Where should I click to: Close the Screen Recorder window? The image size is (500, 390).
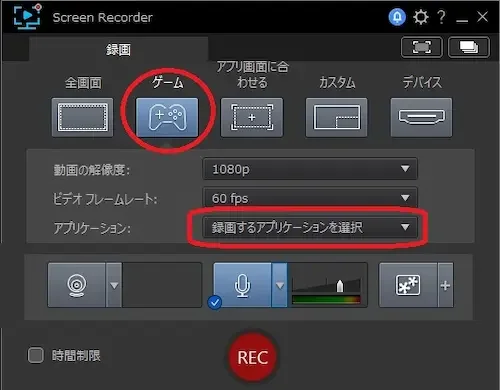coord(482,16)
